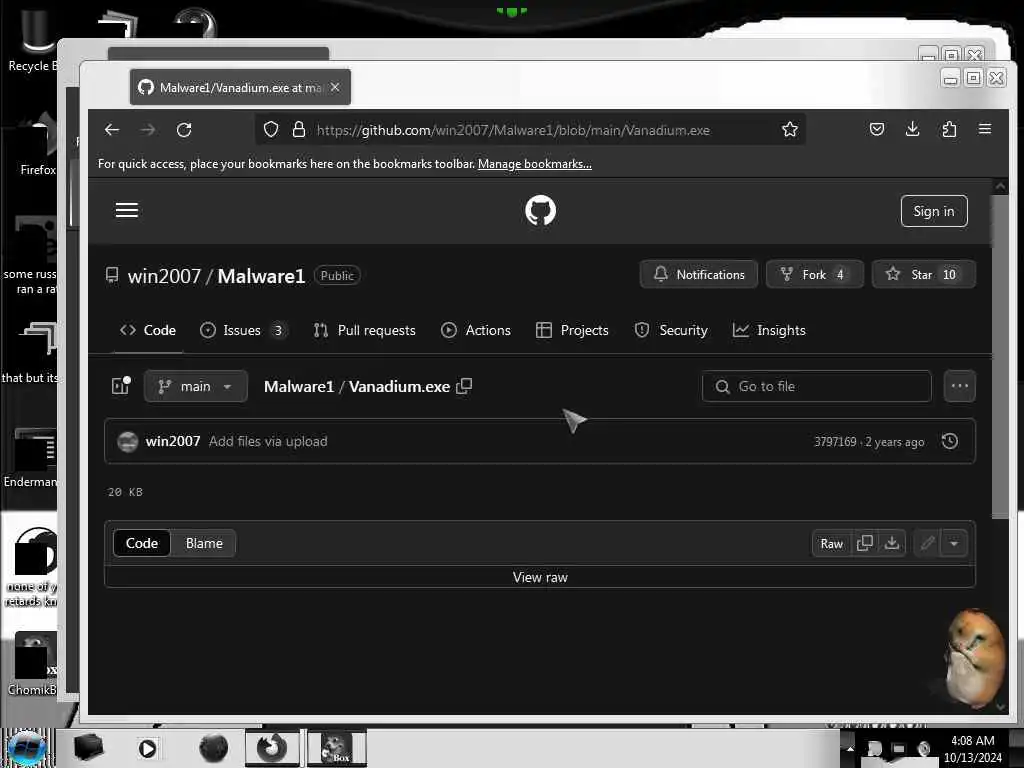Click the Notifications button
This screenshot has height=768, width=1024.
699,274
